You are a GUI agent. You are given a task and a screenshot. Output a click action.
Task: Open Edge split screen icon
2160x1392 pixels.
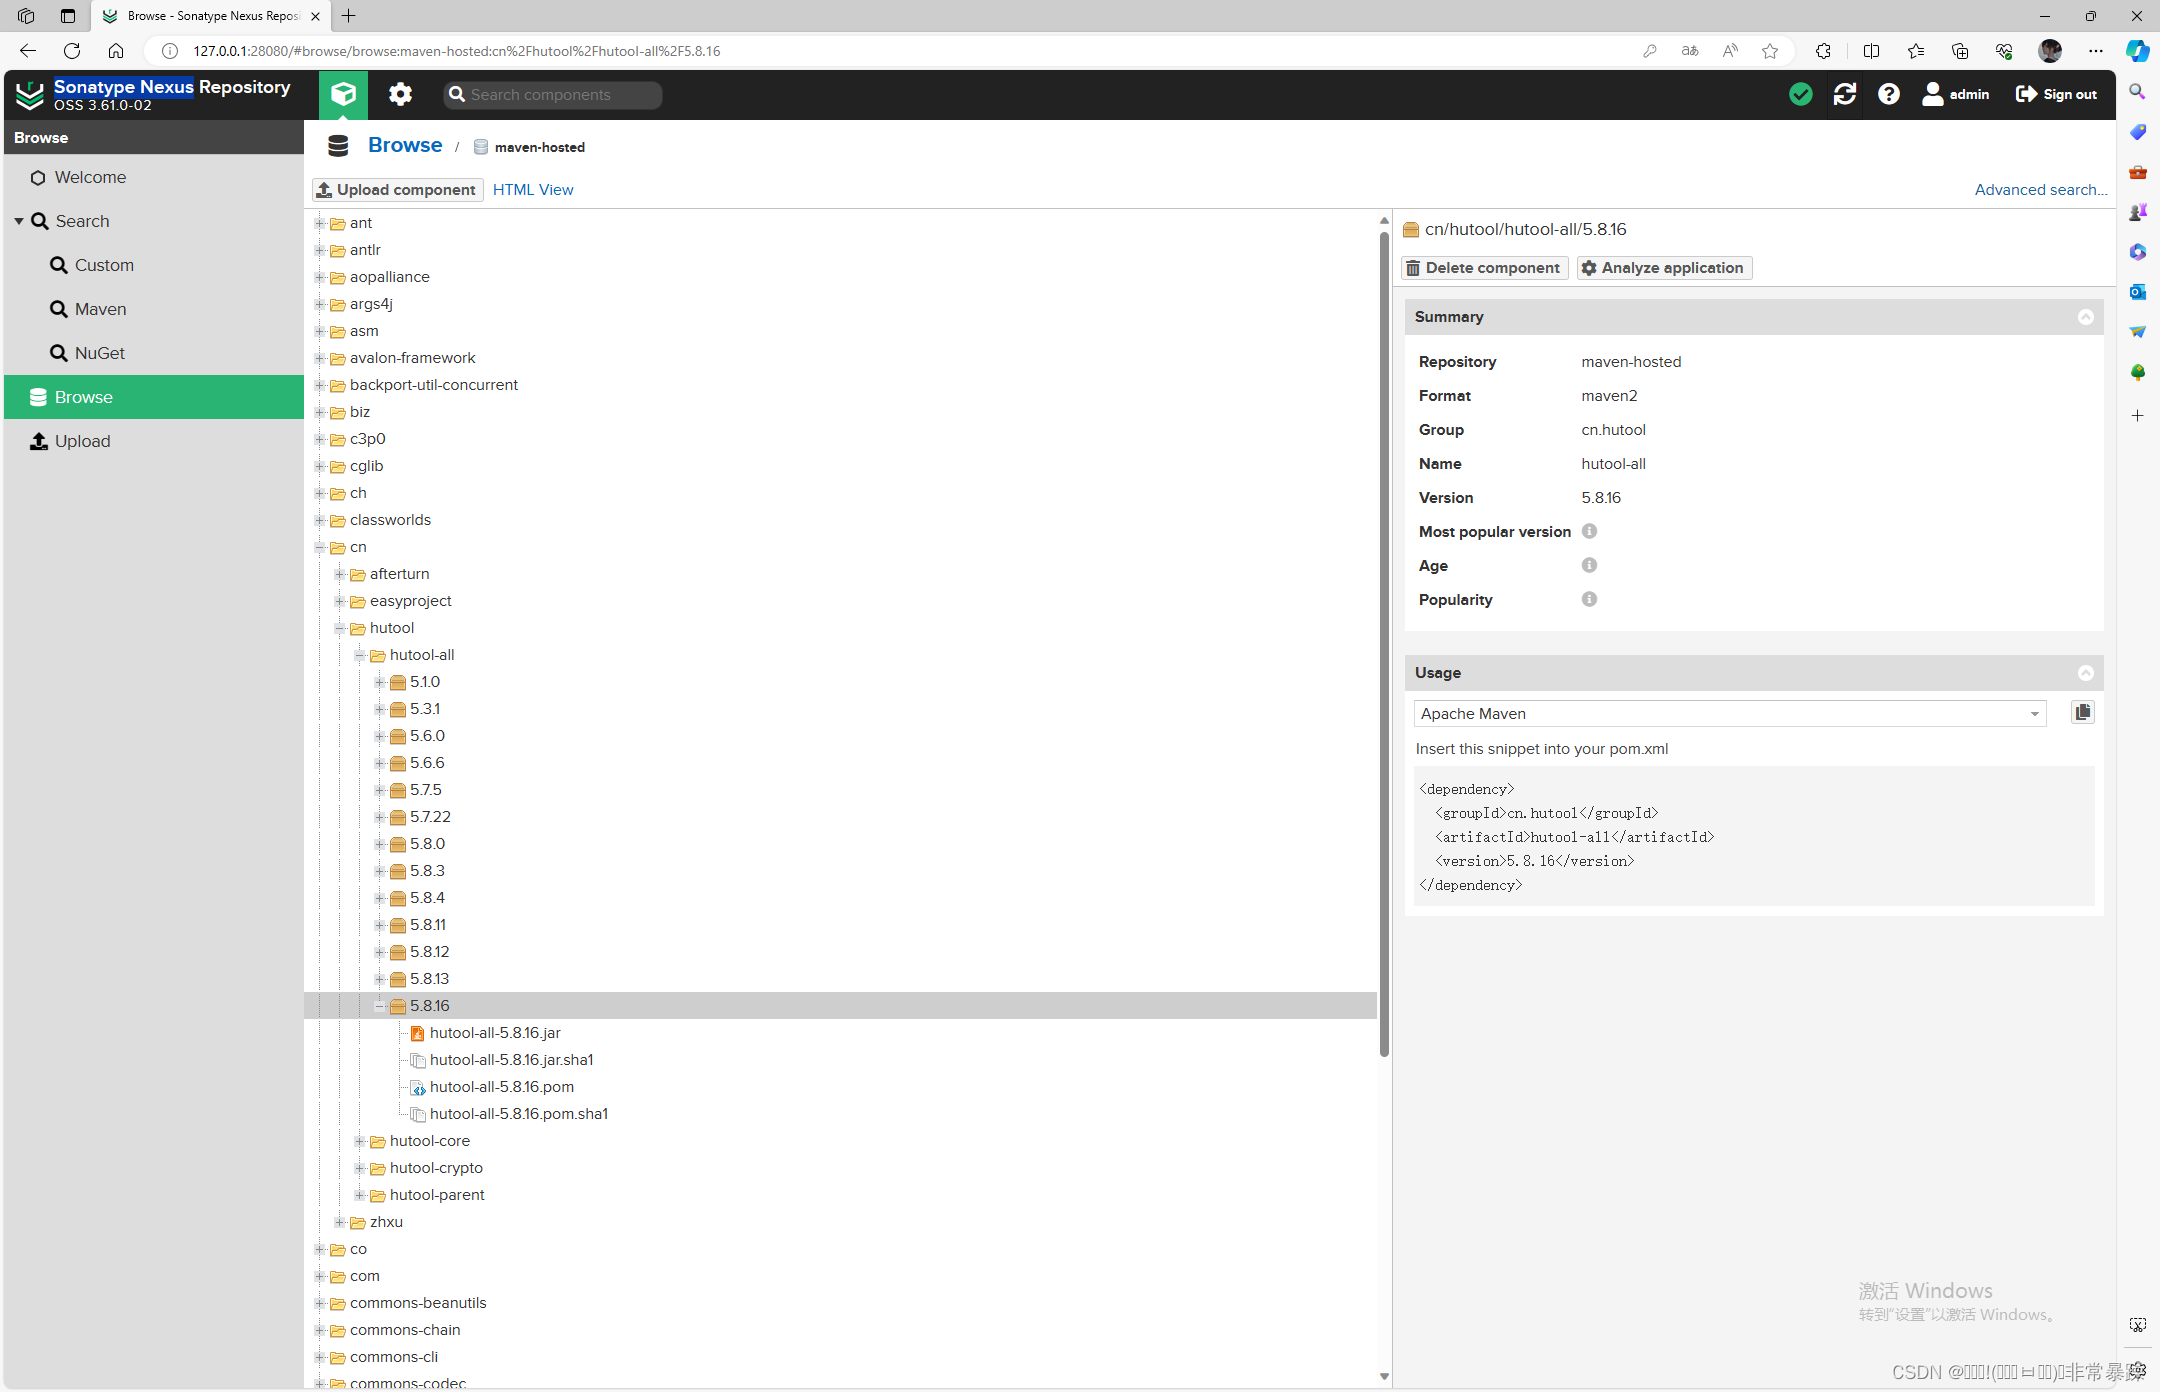1871,51
